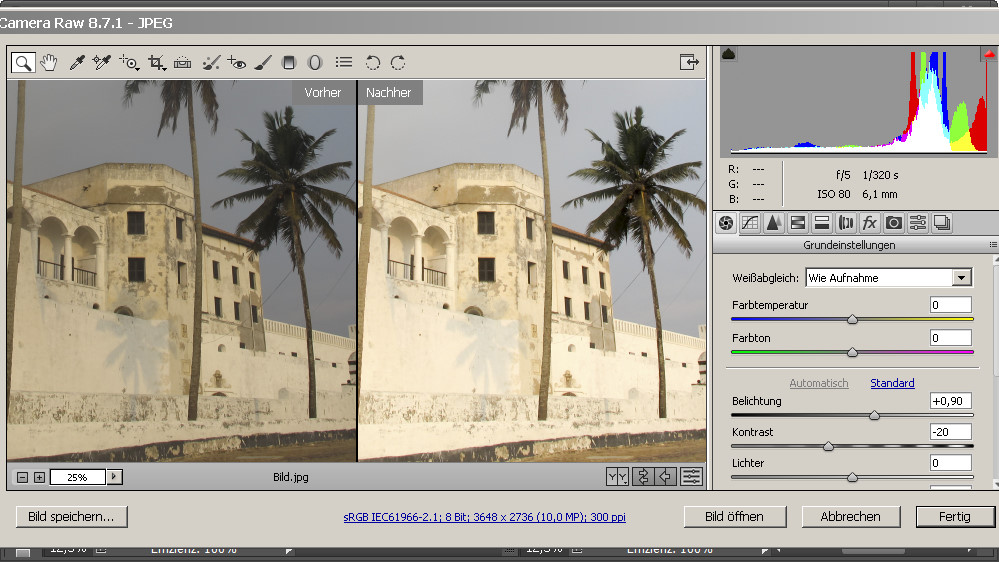
Task: Zoom in with the plus button
Action: coord(40,477)
